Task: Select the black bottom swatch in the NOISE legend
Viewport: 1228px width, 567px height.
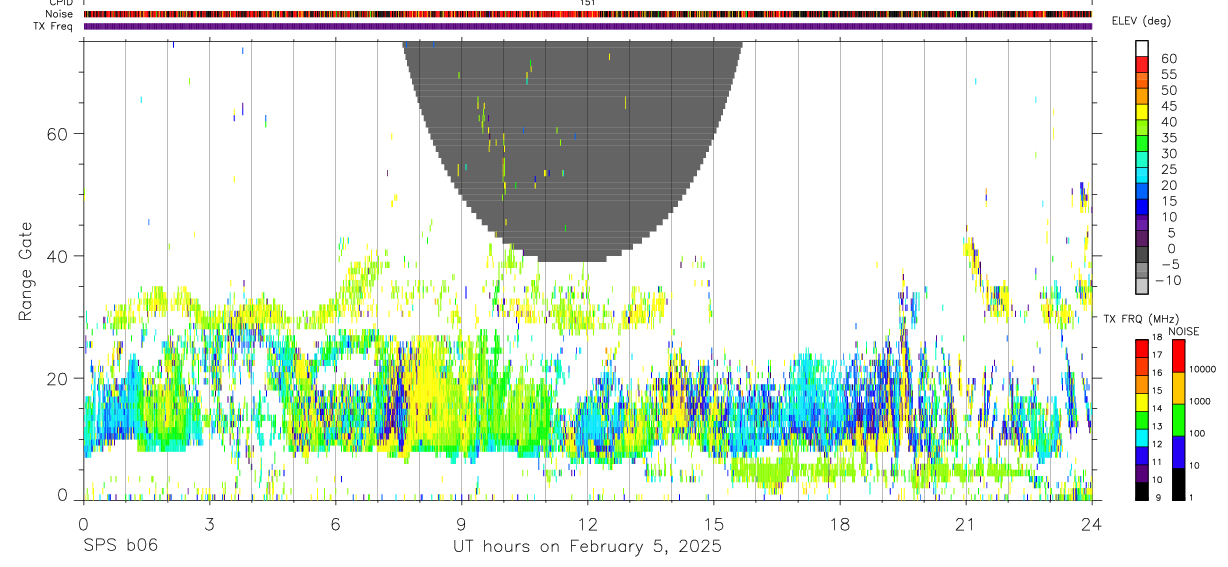Action: pos(1177,484)
